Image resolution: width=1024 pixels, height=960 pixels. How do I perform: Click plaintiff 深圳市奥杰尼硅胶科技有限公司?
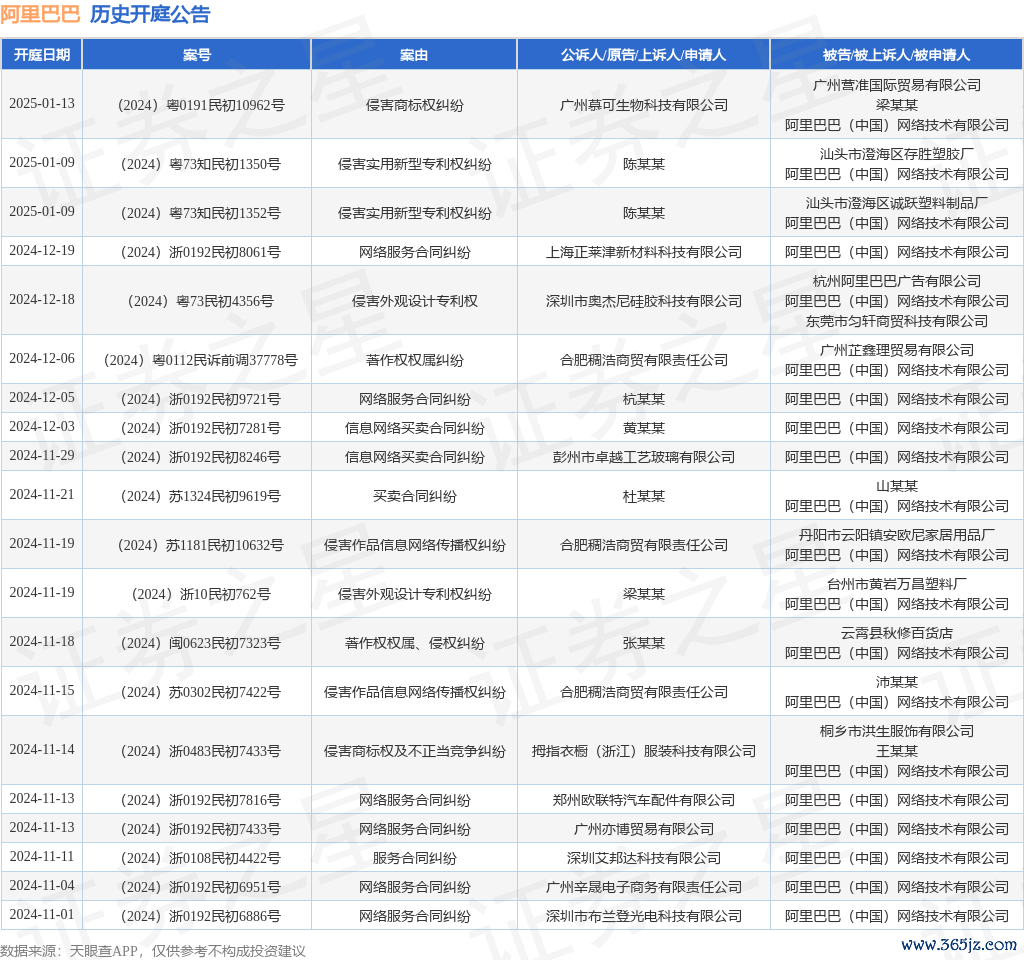coord(643,301)
